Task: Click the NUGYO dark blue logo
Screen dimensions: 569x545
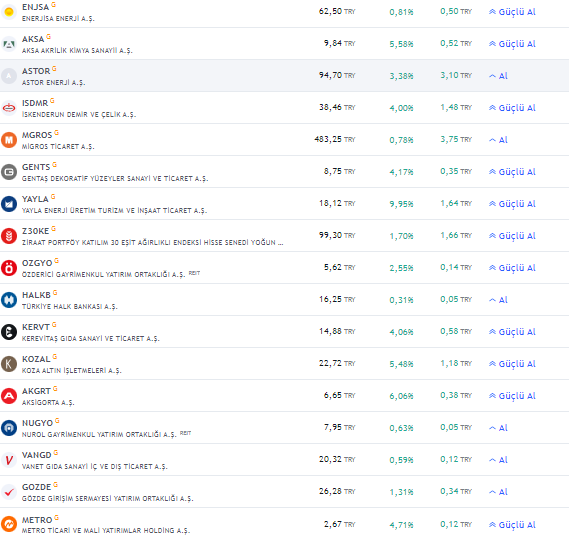Action: tap(9, 428)
